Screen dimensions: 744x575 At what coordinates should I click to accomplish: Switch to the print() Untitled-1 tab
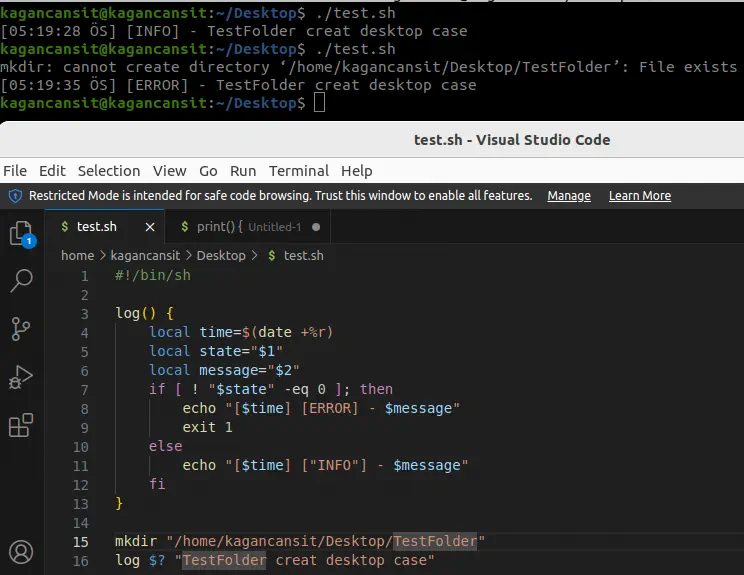coord(241,227)
